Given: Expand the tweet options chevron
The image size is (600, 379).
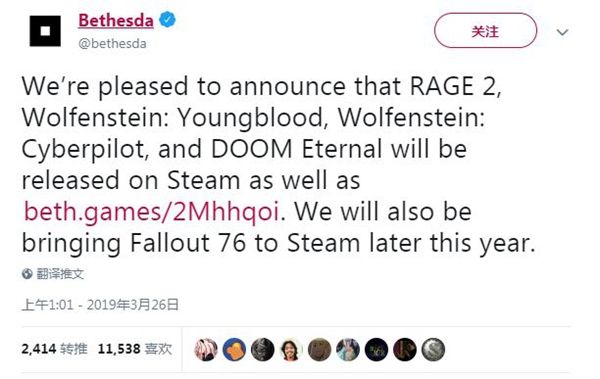Looking at the screenshot, I should click(x=562, y=32).
